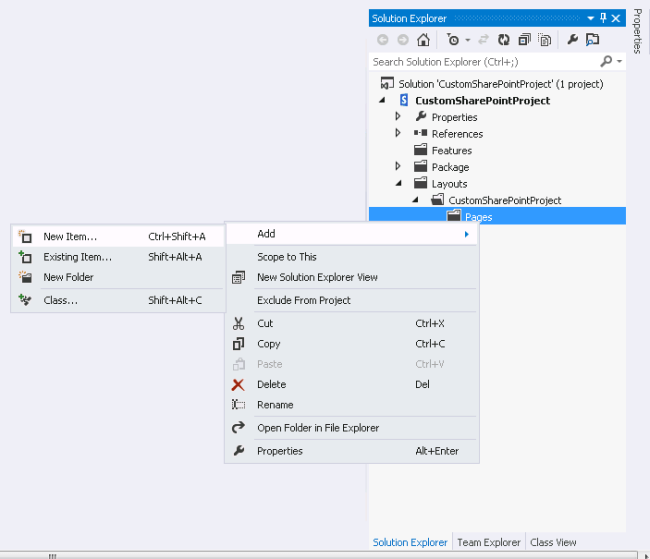The image size is (650, 559).
Task: Toggle the Show All Files icon
Action: tap(545, 40)
